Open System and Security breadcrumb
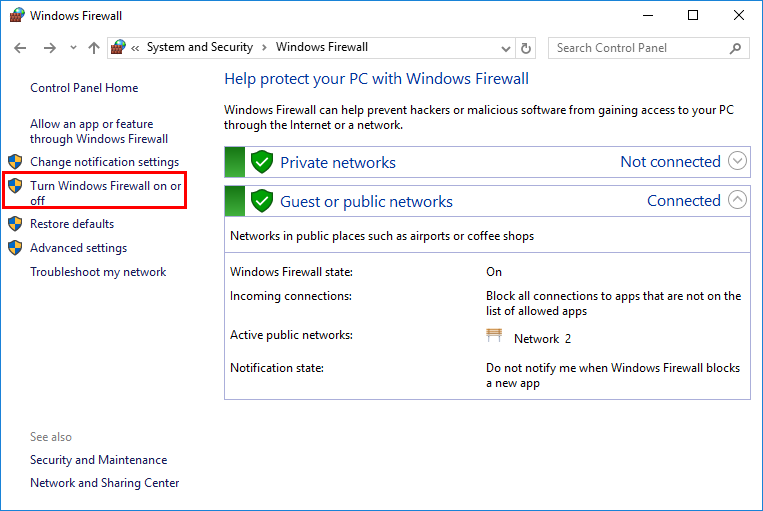Viewport: 763px width, 511px height. tap(200, 47)
